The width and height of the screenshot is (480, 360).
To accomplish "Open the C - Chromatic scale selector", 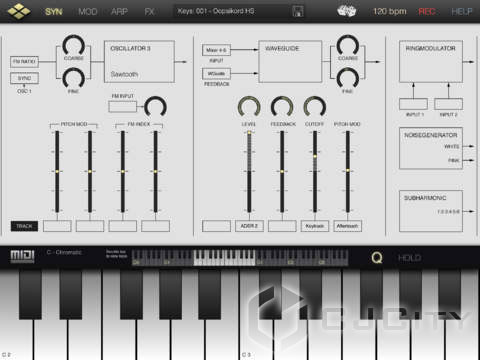I will click(64, 252).
